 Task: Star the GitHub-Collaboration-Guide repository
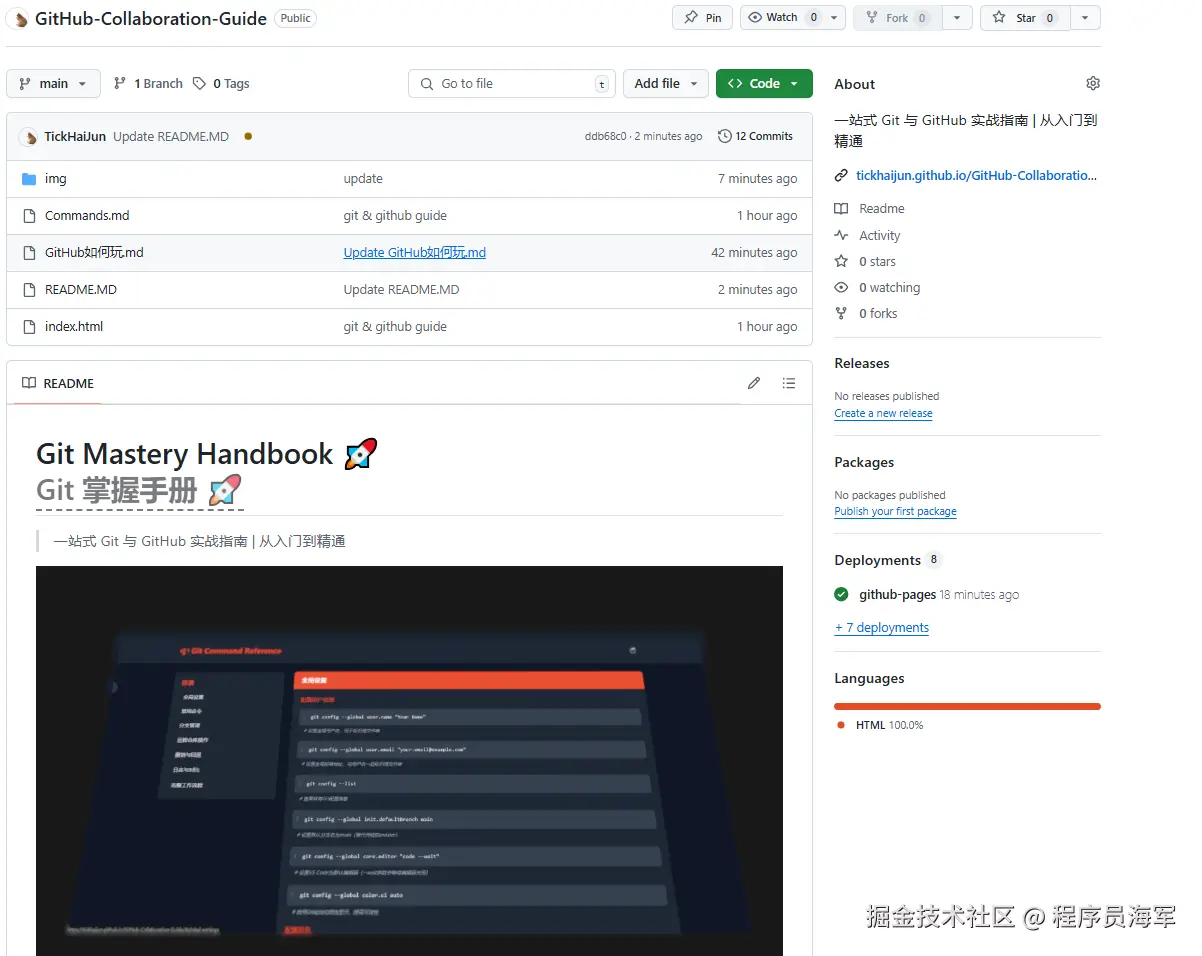[x=1023, y=17]
